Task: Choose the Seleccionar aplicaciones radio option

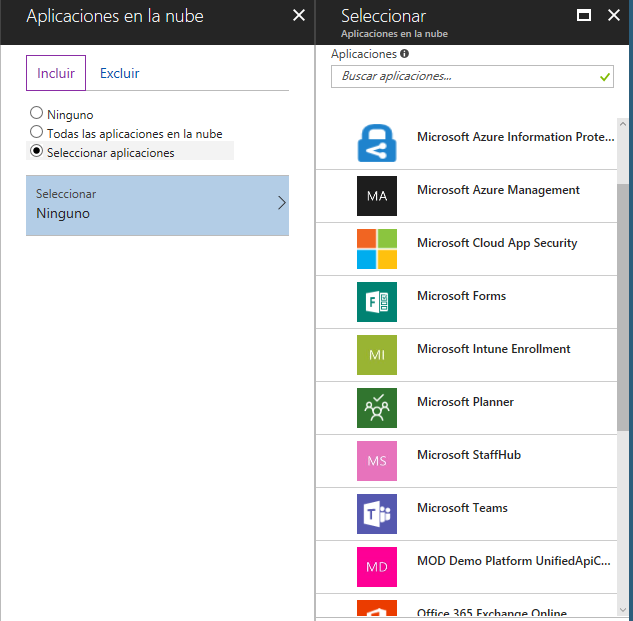Action: [37, 152]
